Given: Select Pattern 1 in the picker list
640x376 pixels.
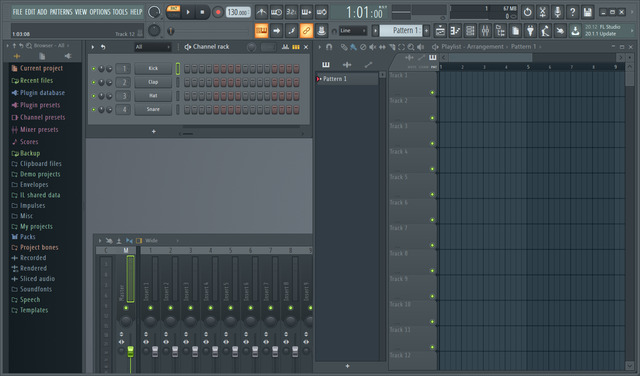Looking at the screenshot, I should 347,79.
